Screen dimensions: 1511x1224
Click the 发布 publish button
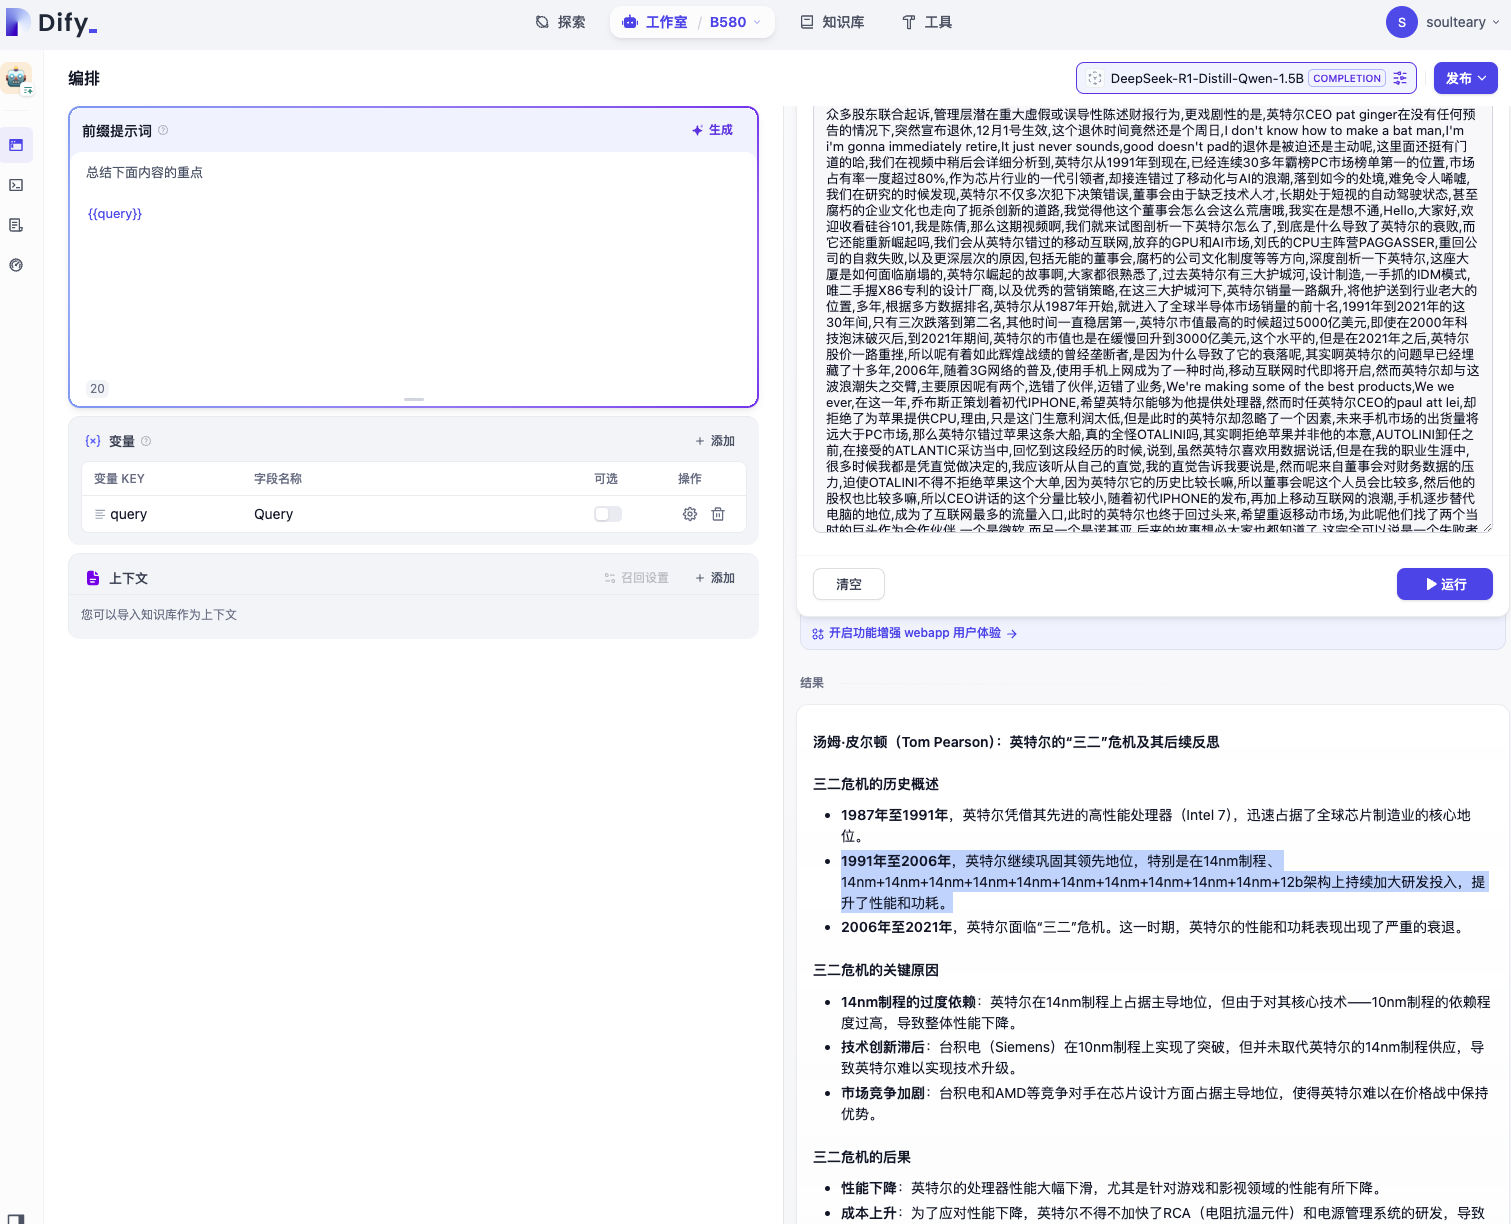tap(1465, 78)
